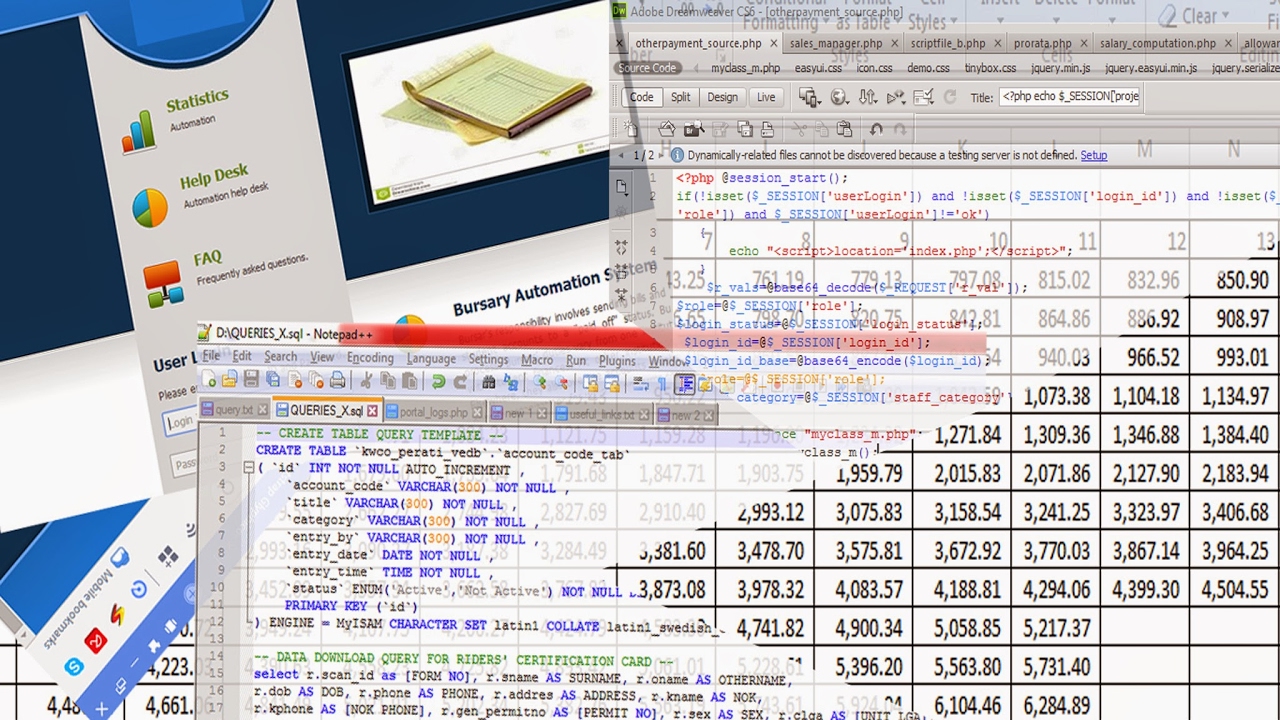Open the Encoding menu in Notepad++
The height and width of the screenshot is (720, 1280).
click(370, 358)
